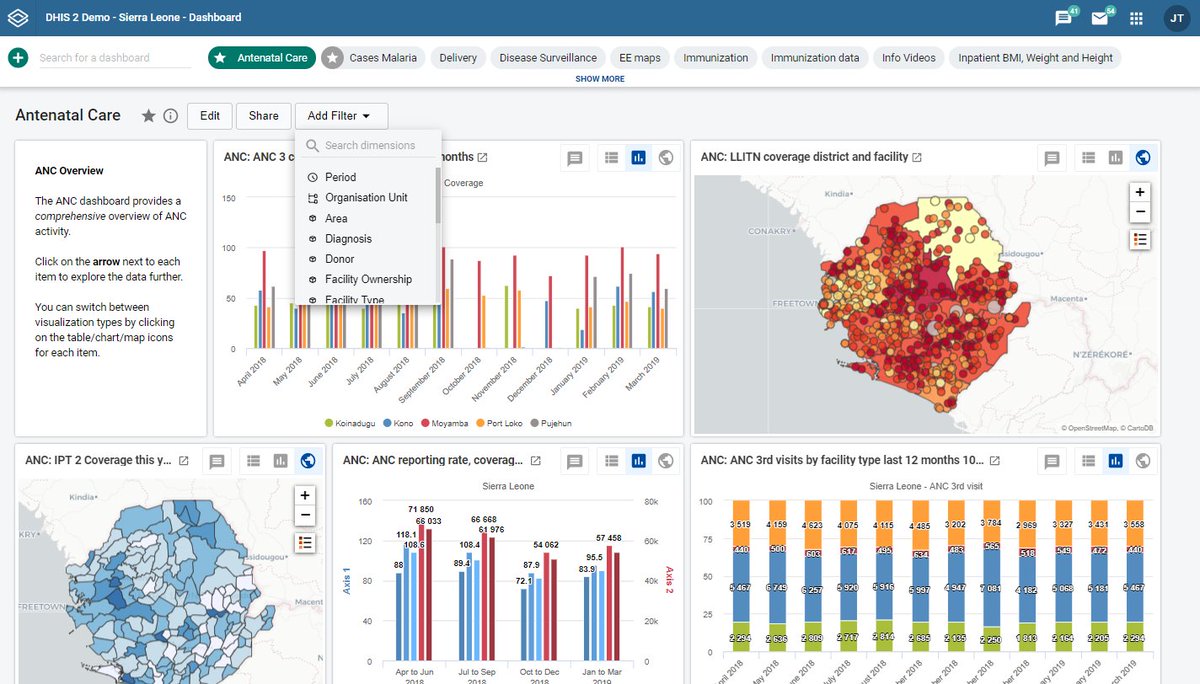
Task: Click the Share button
Action: (263, 115)
